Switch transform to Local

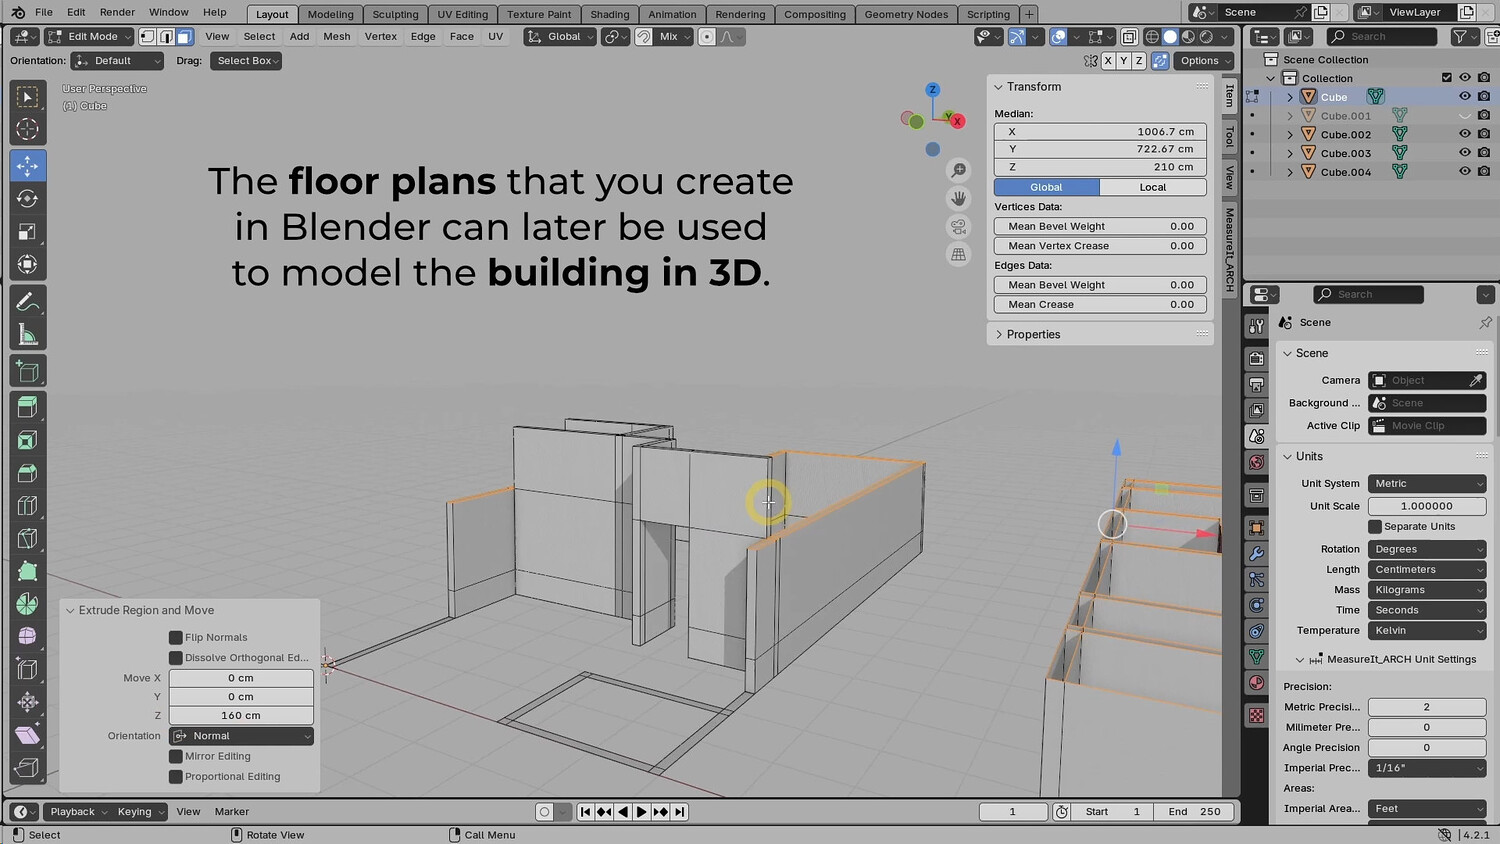pos(1153,187)
